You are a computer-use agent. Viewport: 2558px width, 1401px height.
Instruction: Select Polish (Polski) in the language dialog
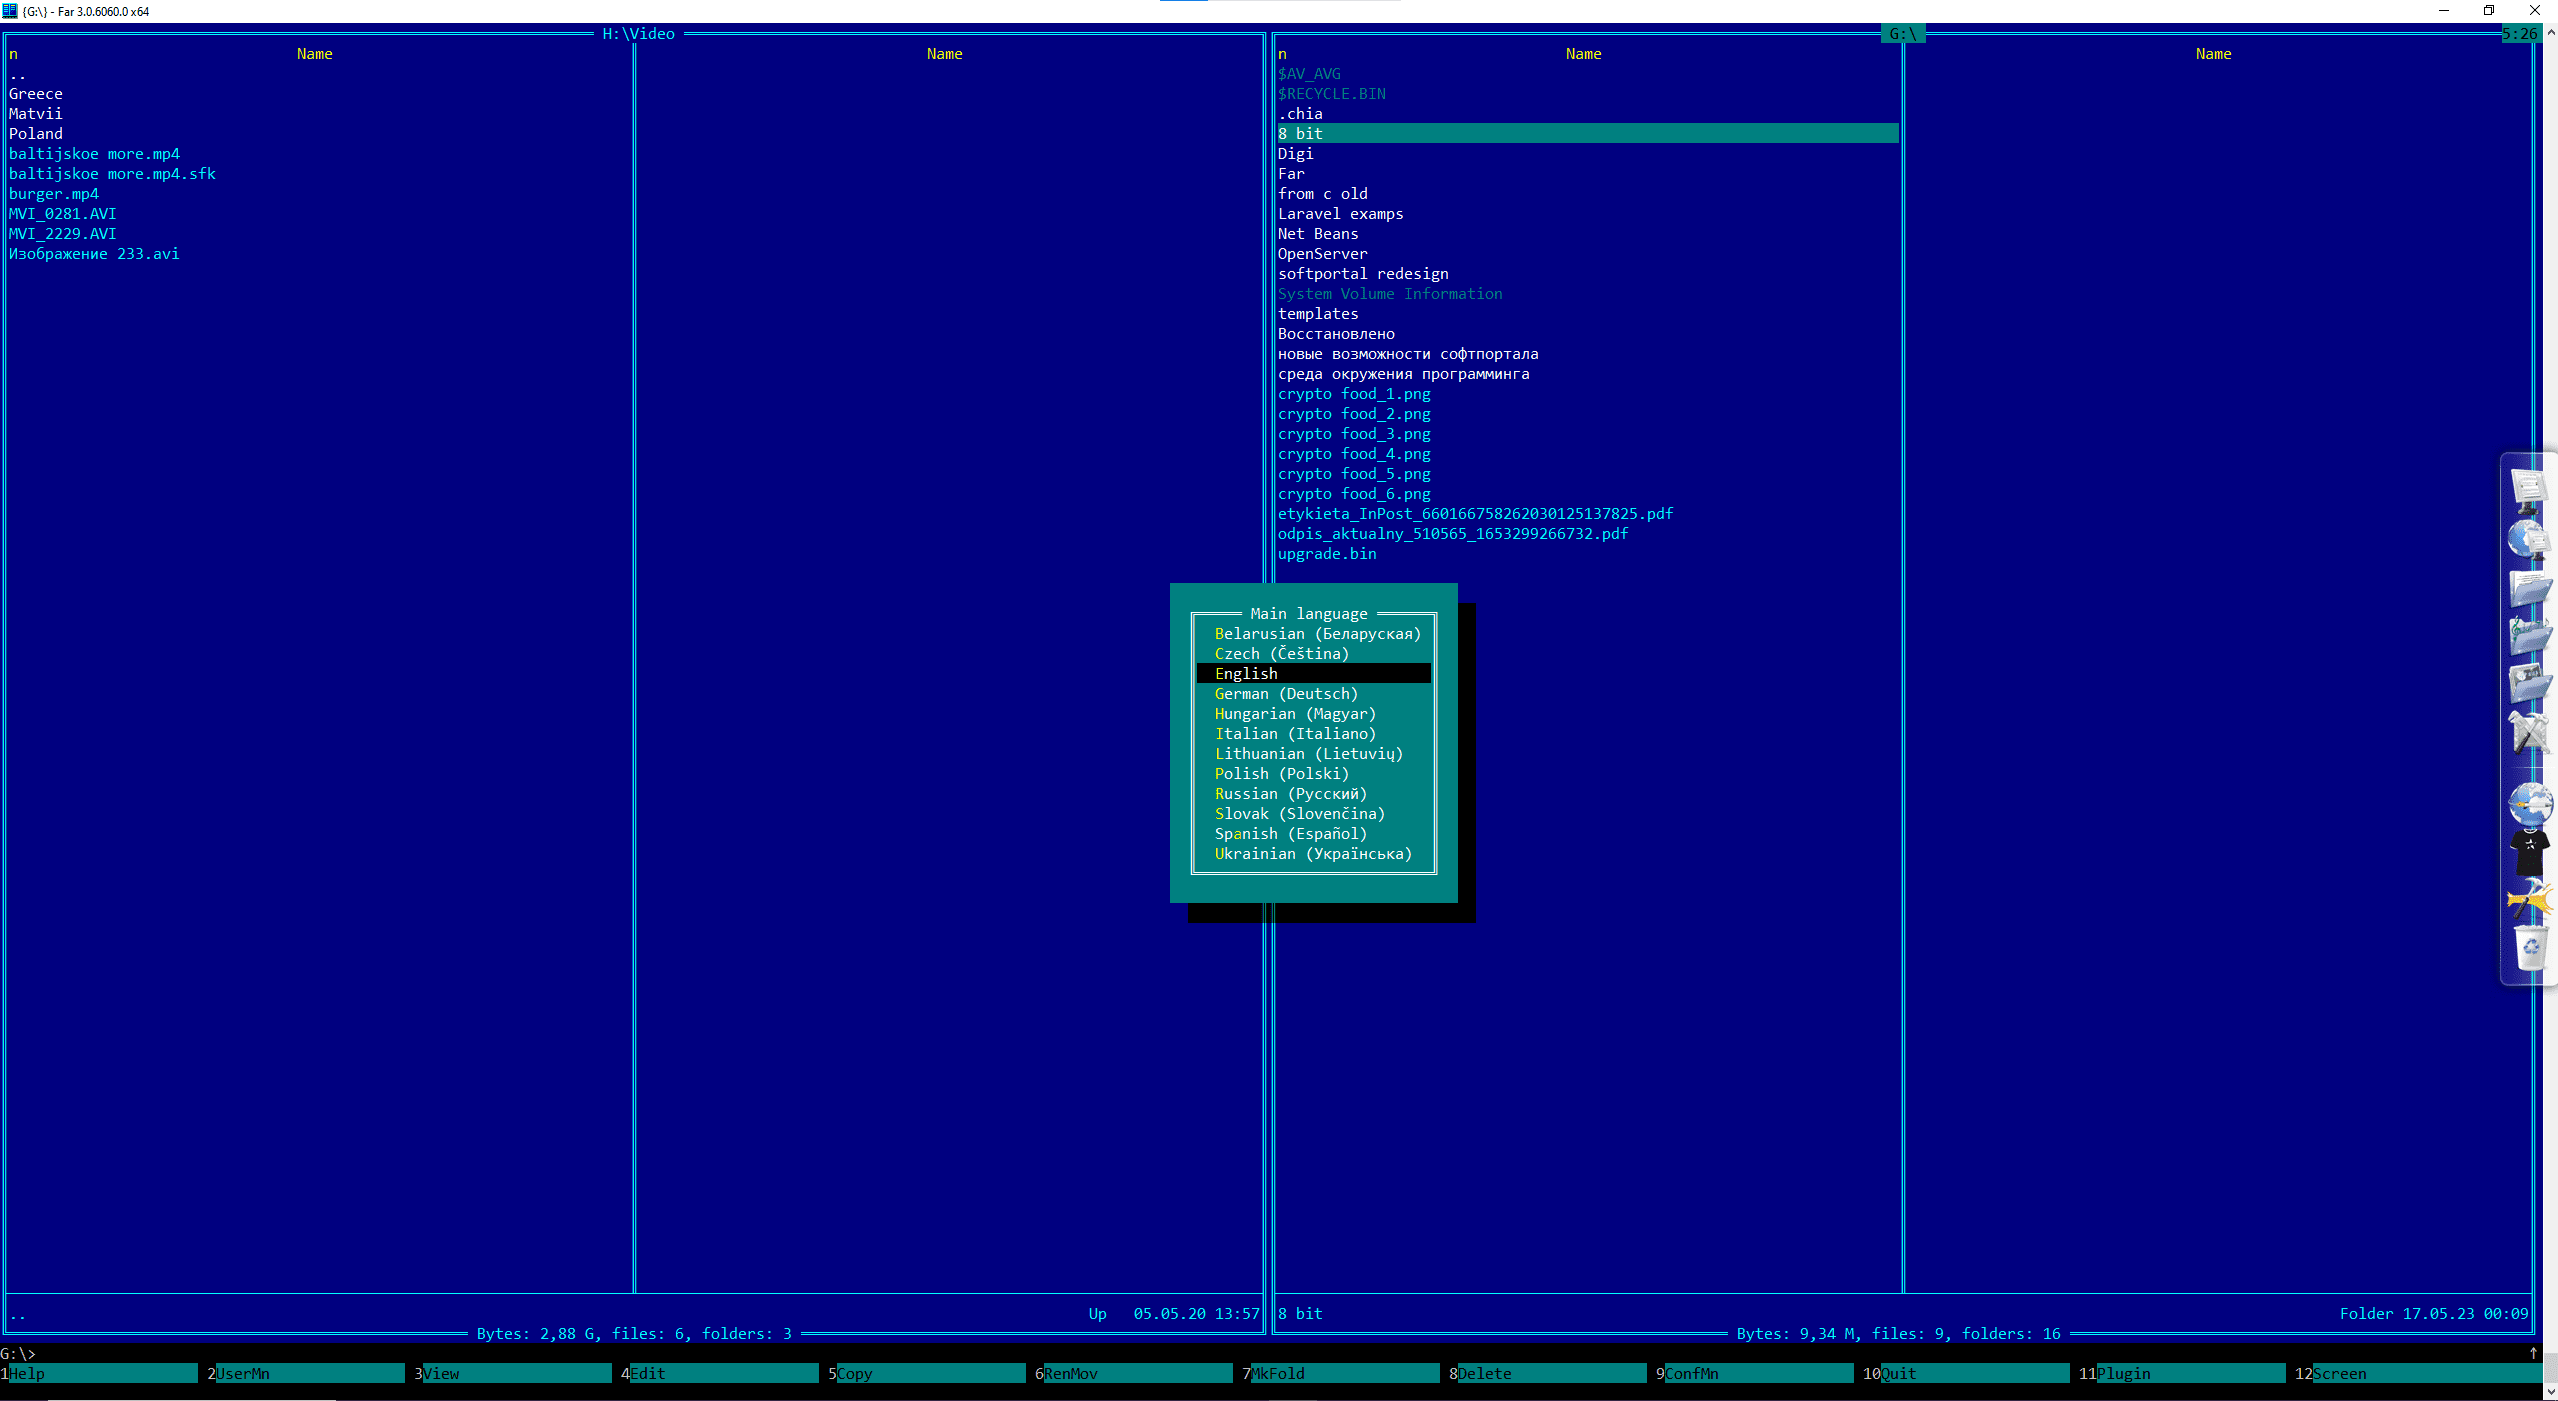[1281, 773]
